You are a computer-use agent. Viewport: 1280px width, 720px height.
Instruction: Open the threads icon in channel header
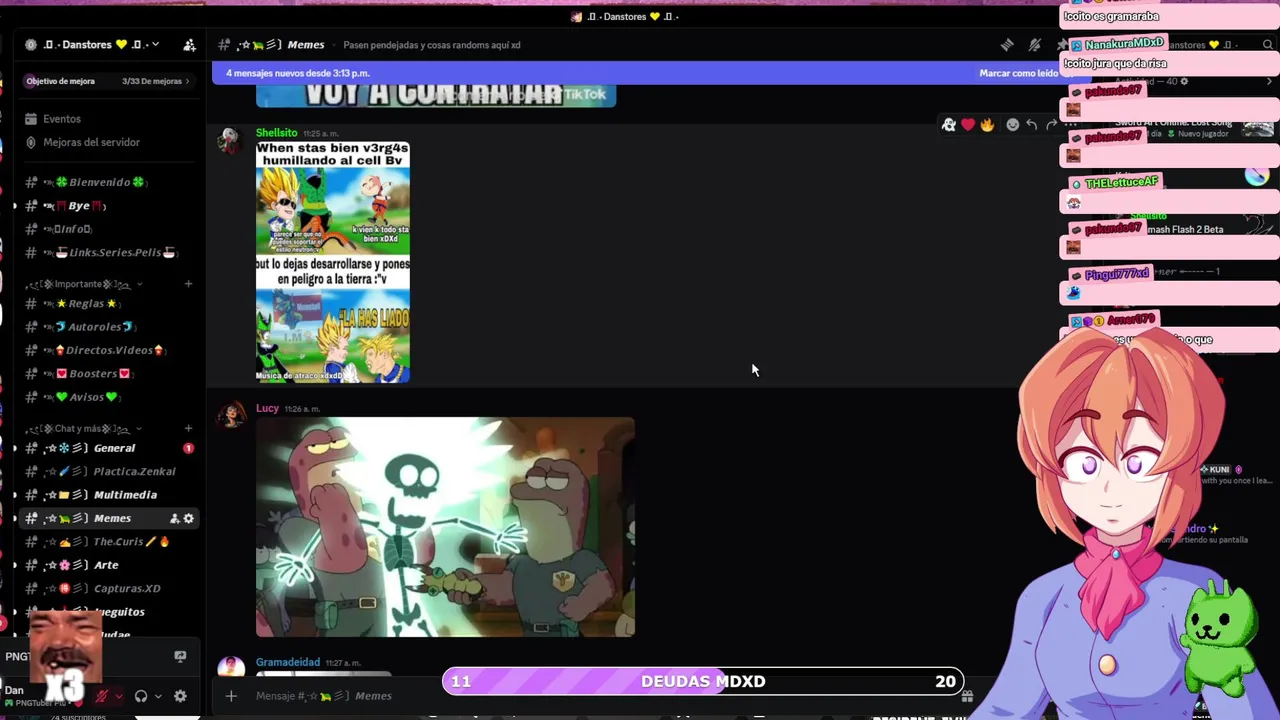[1007, 45]
